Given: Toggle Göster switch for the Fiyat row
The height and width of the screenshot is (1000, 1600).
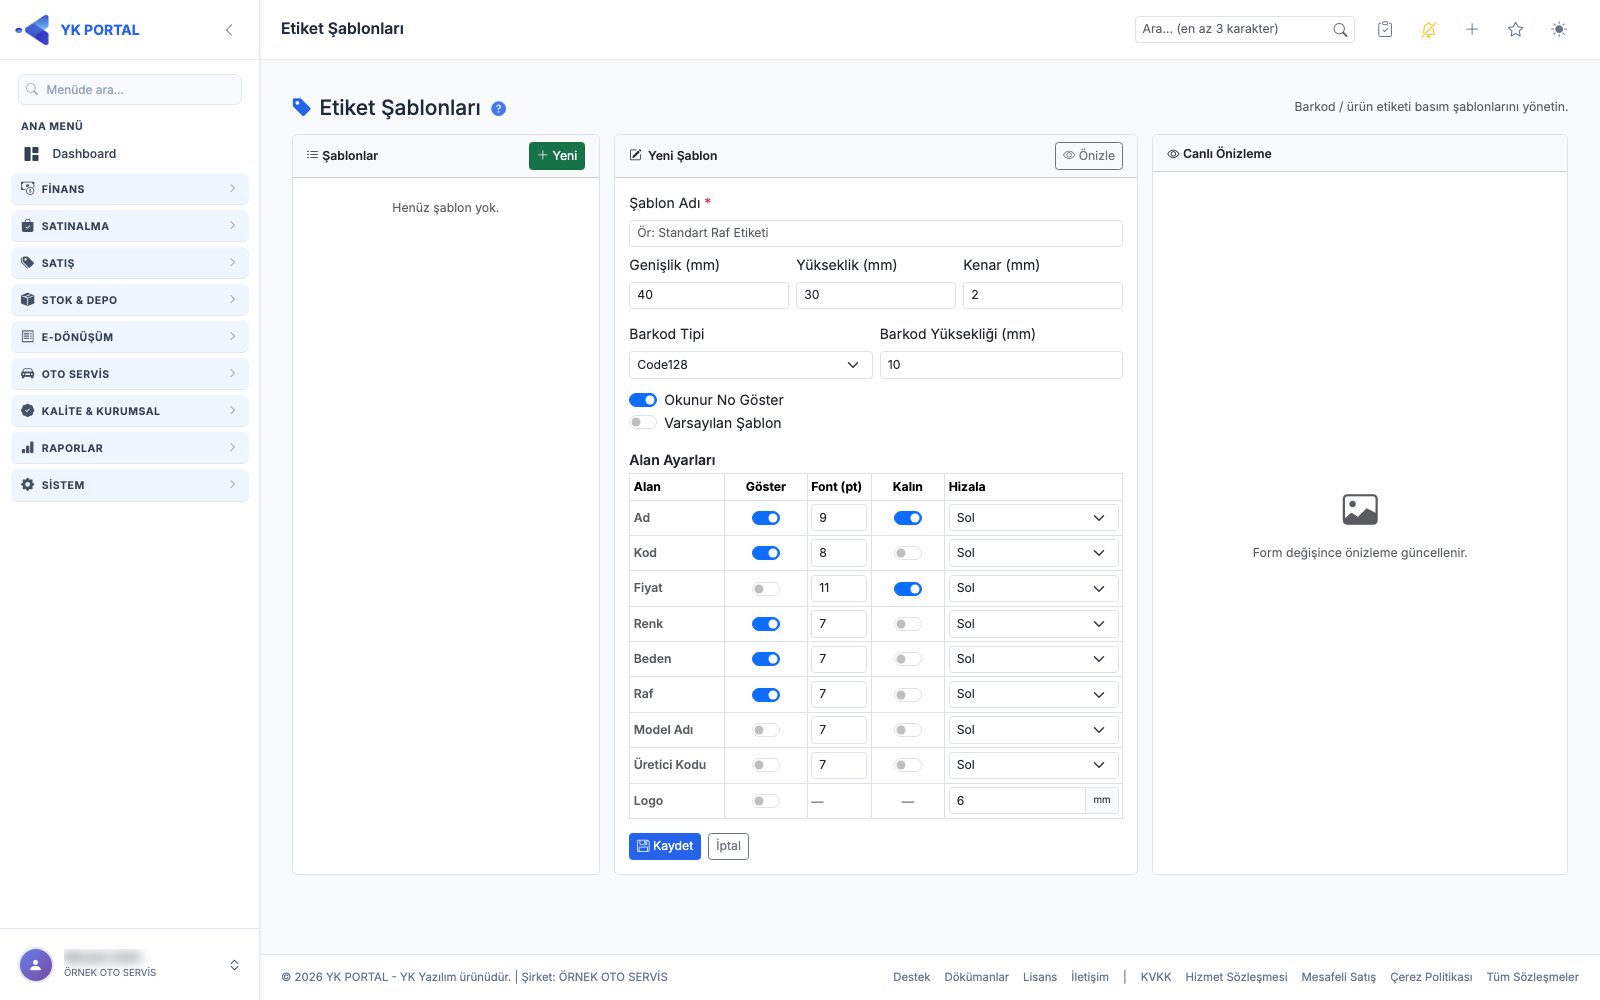Looking at the screenshot, I should pos(766,589).
